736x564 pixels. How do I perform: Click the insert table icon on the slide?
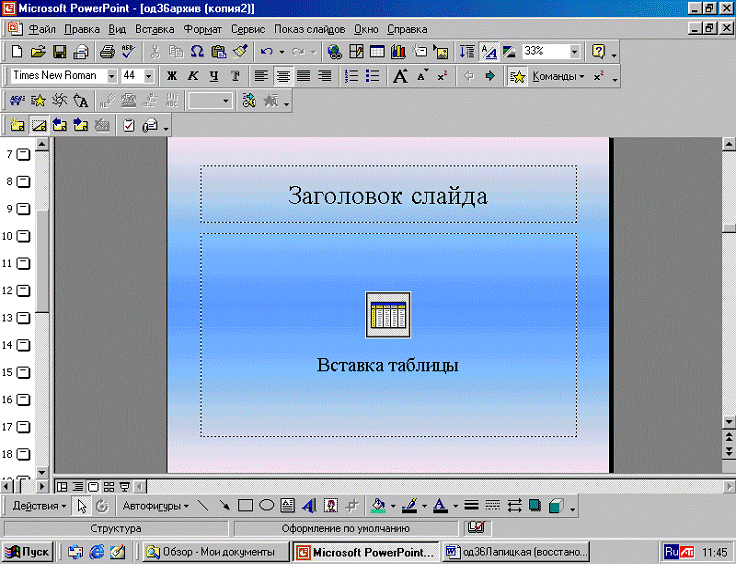click(x=388, y=315)
